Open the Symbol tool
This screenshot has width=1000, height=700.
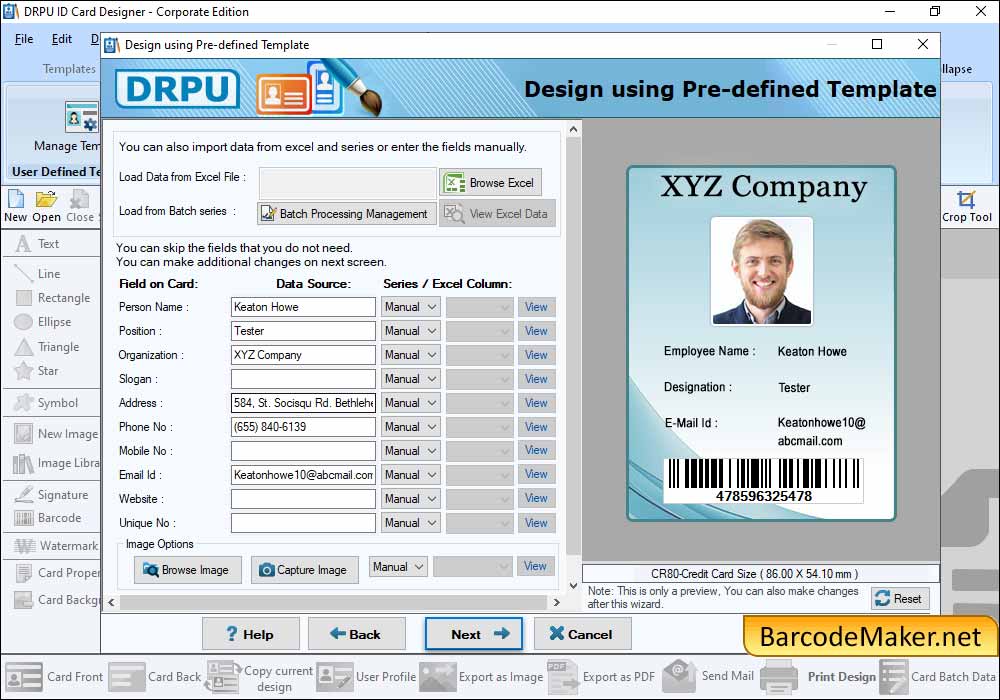[47, 403]
